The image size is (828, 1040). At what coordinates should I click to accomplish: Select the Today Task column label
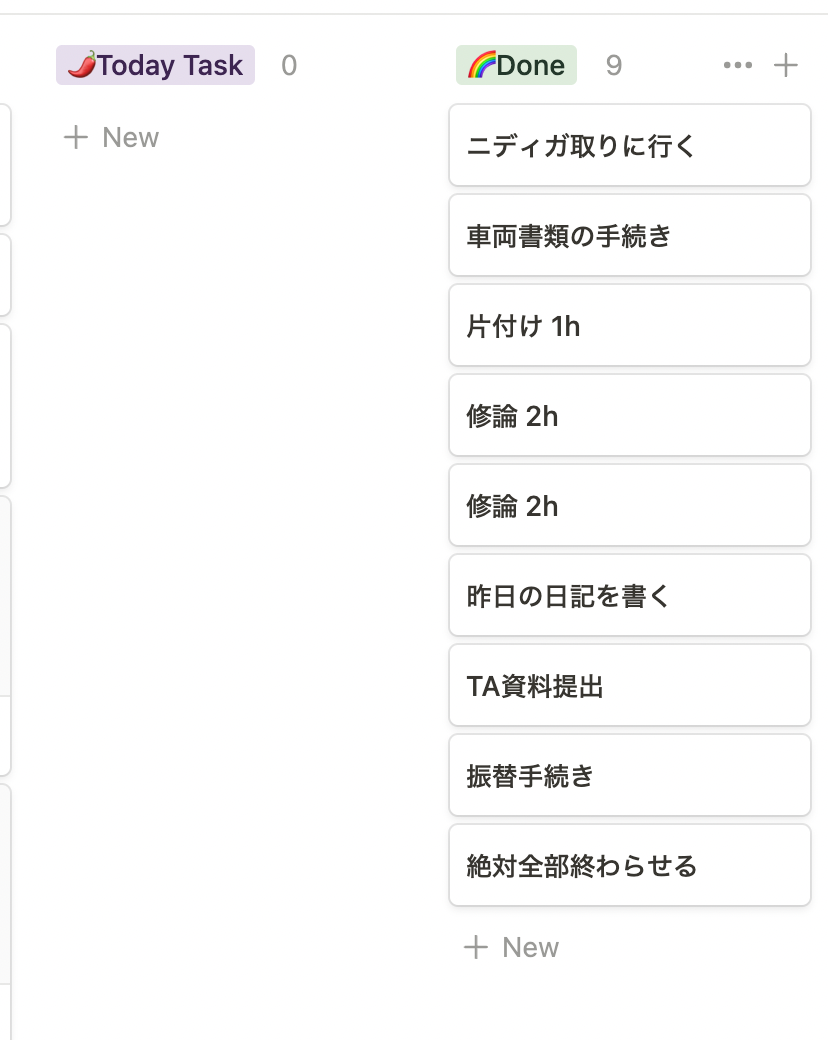155,66
